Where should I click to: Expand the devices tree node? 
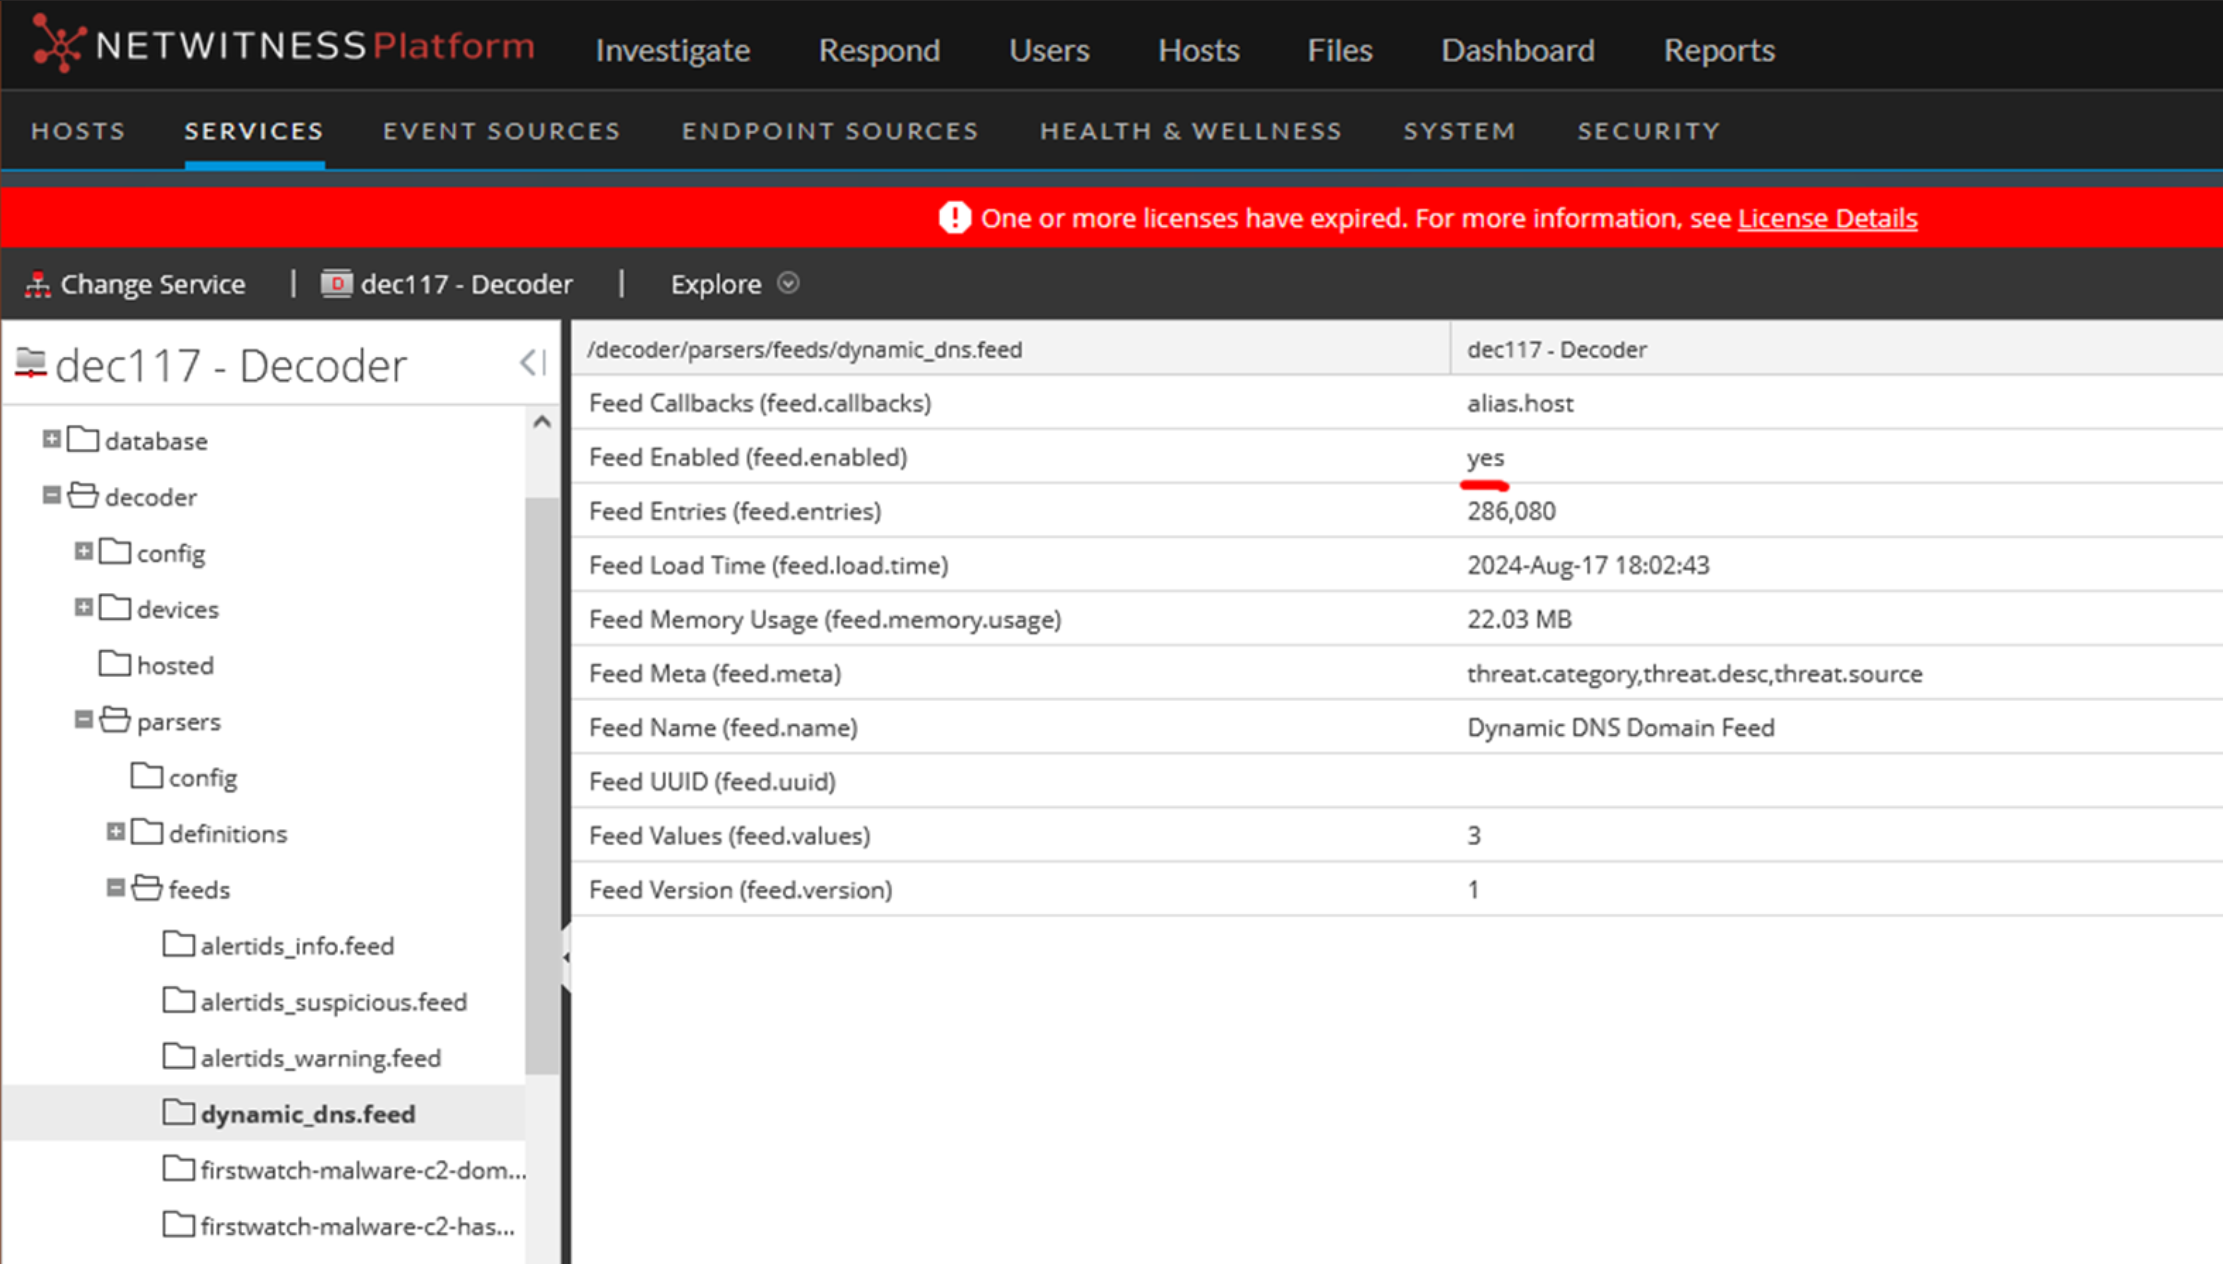[x=84, y=607]
